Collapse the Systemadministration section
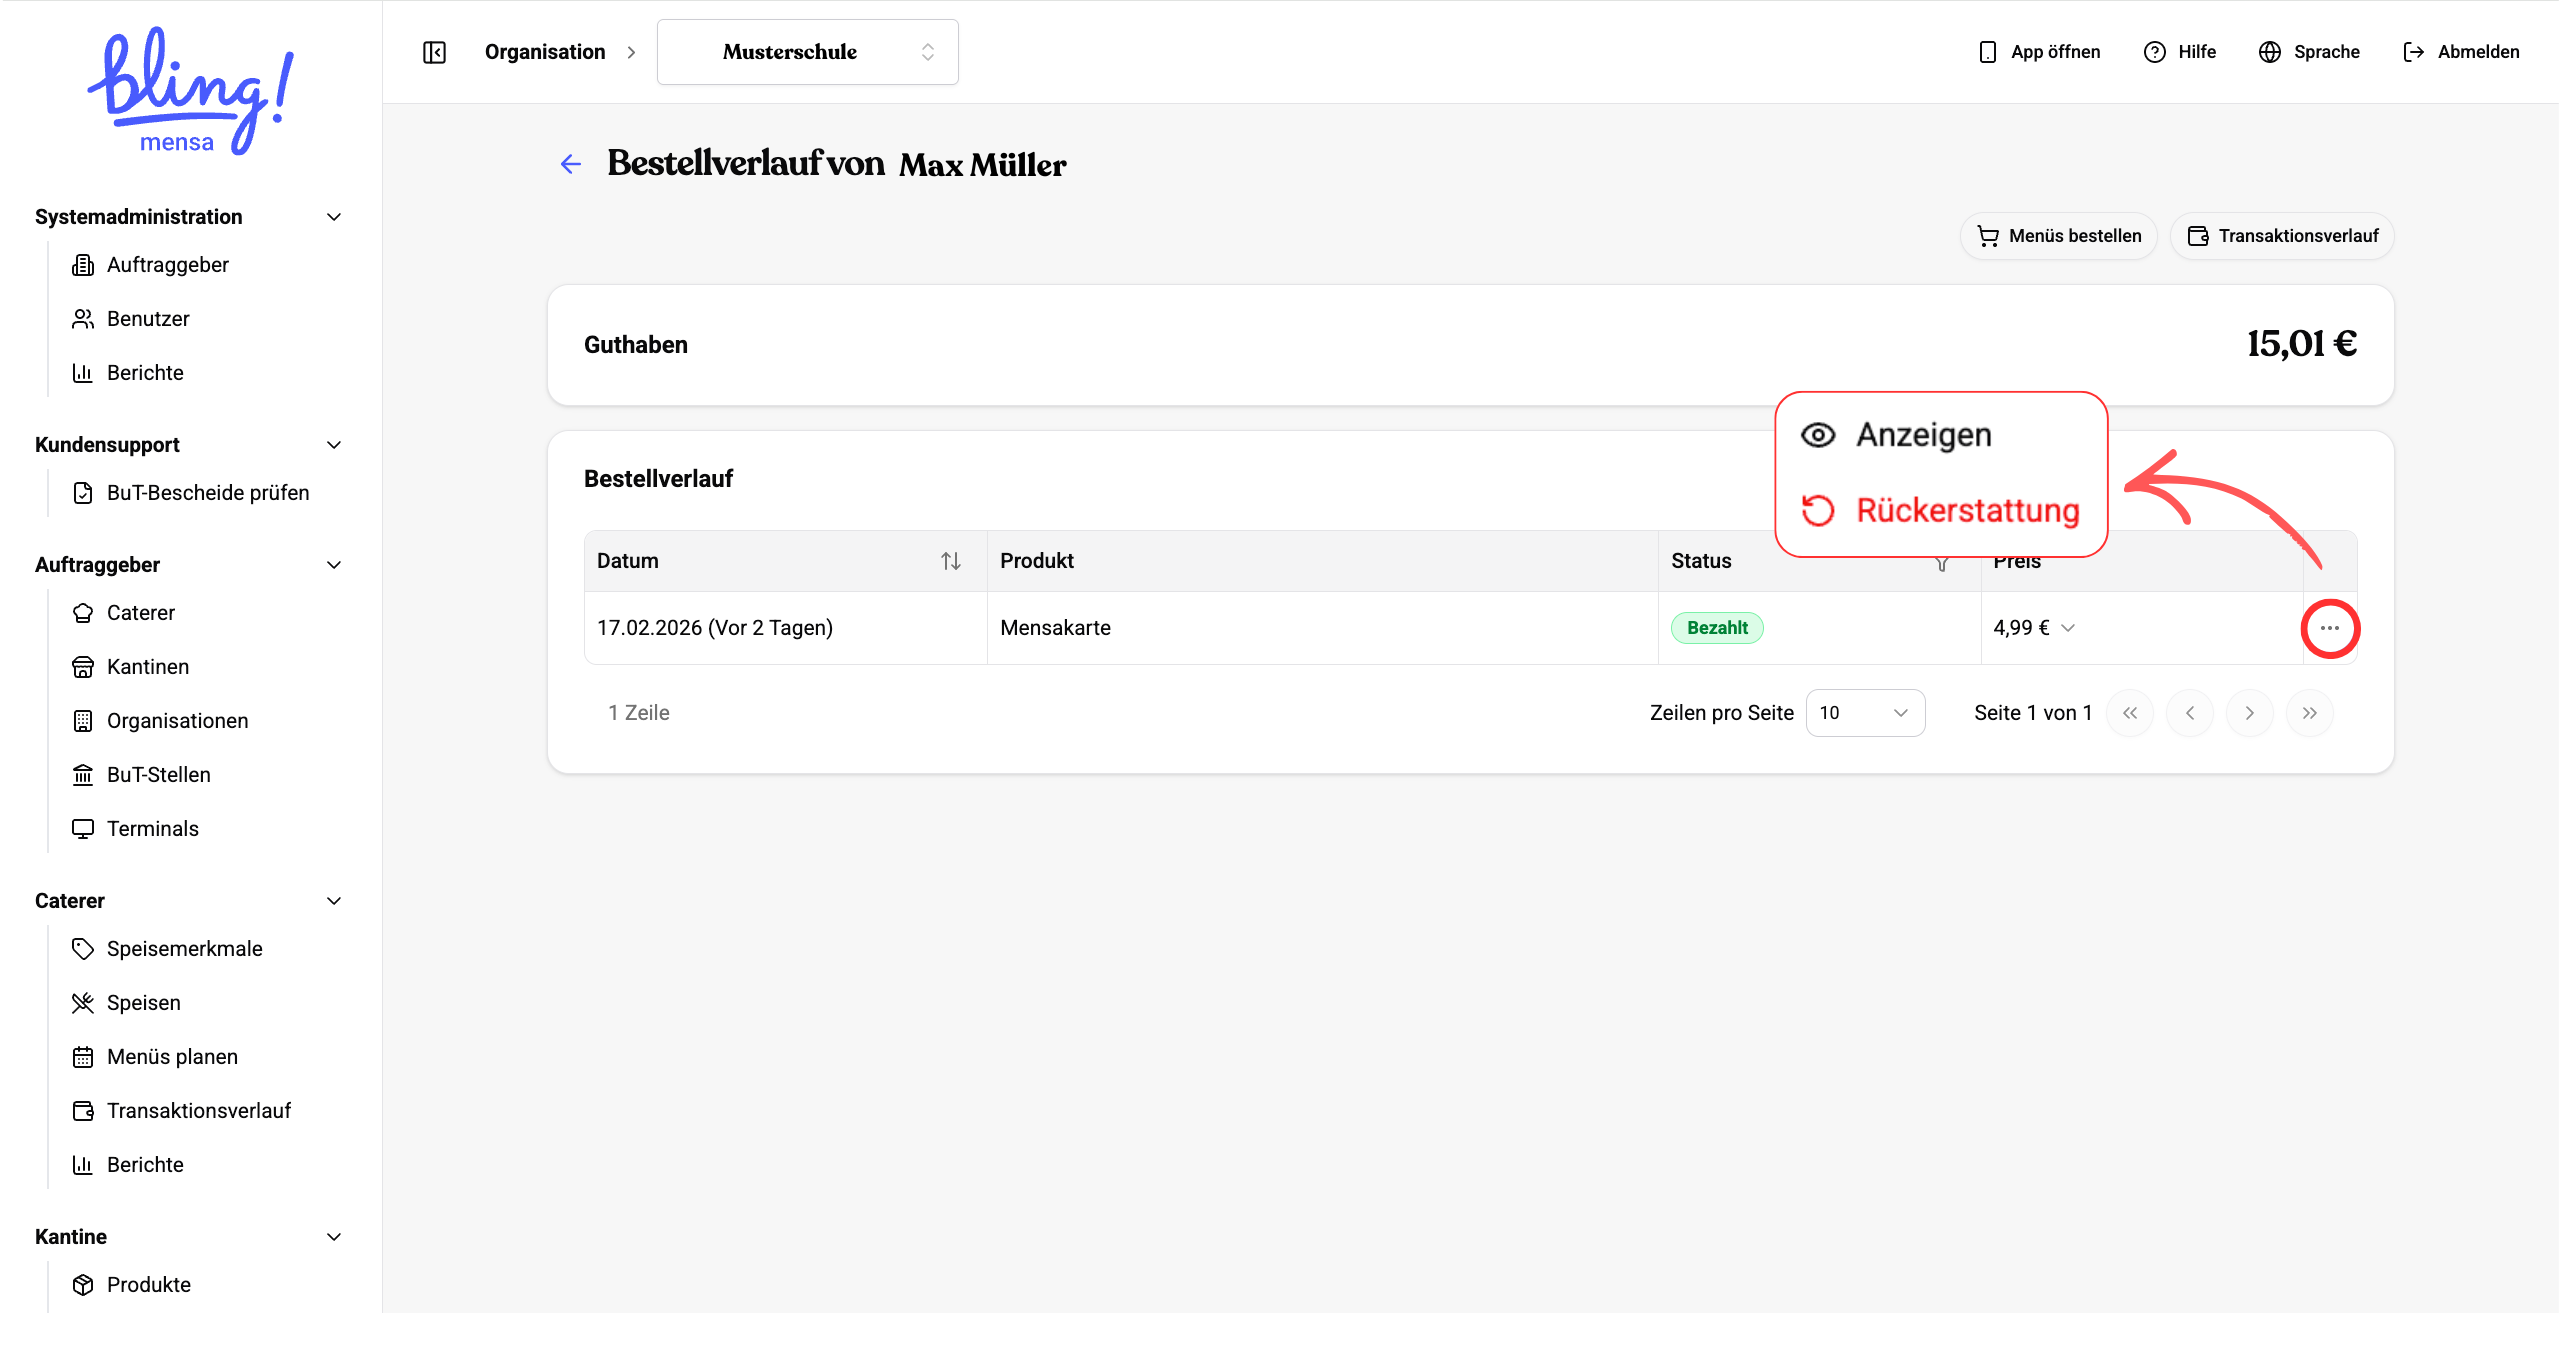The width and height of the screenshot is (2559, 1347). point(334,217)
